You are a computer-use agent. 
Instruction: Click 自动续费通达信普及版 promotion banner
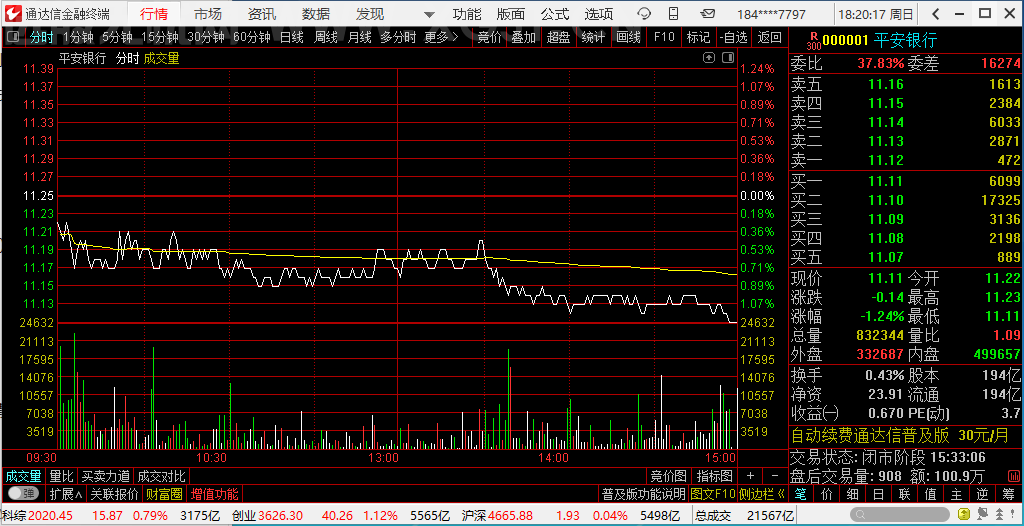[906, 436]
